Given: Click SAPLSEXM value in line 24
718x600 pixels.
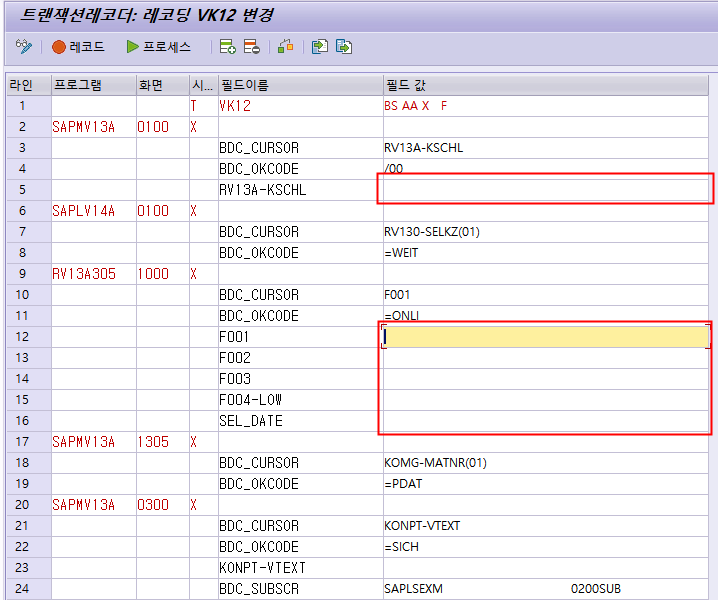Looking at the screenshot, I should click(413, 589).
